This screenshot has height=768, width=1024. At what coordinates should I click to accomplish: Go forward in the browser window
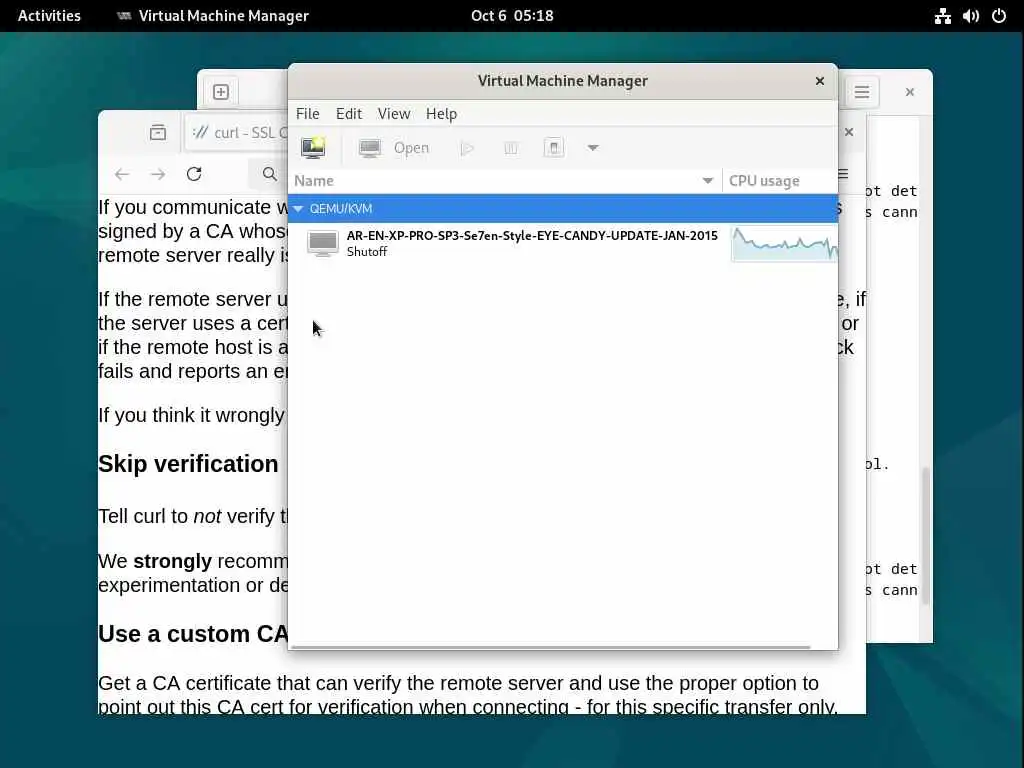[157, 174]
